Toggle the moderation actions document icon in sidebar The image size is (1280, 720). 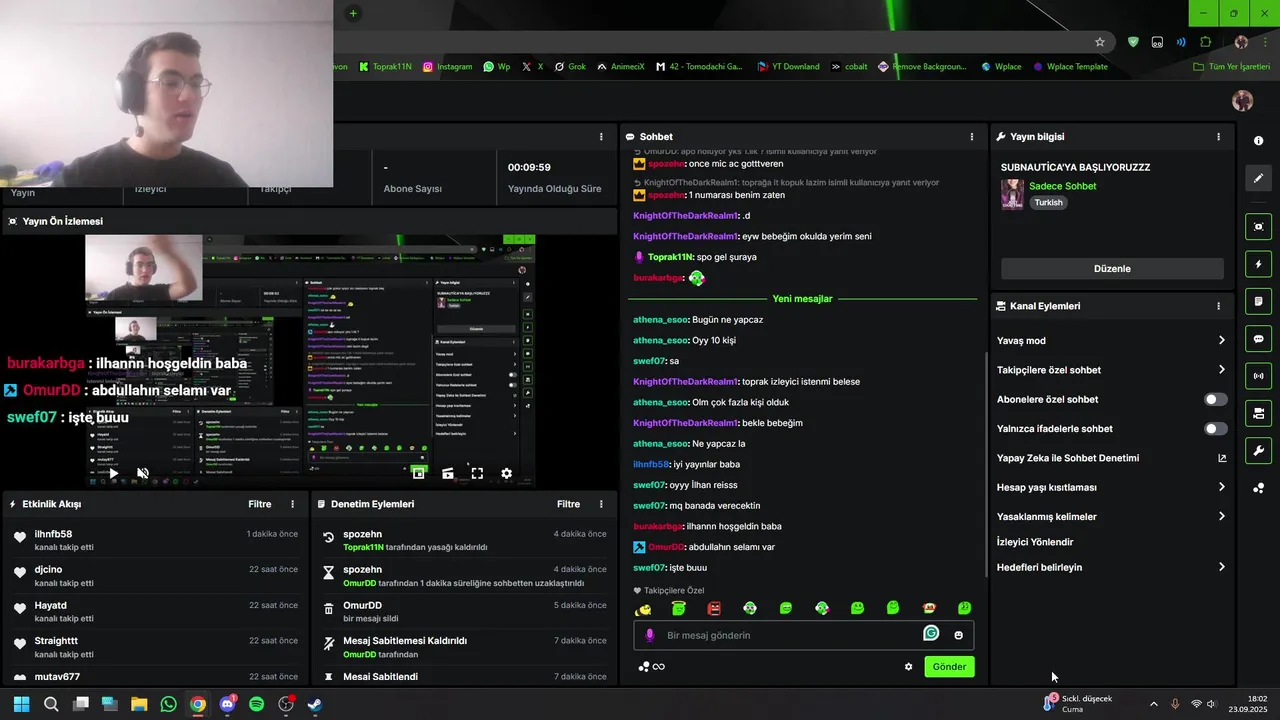[x=1259, y=301]
